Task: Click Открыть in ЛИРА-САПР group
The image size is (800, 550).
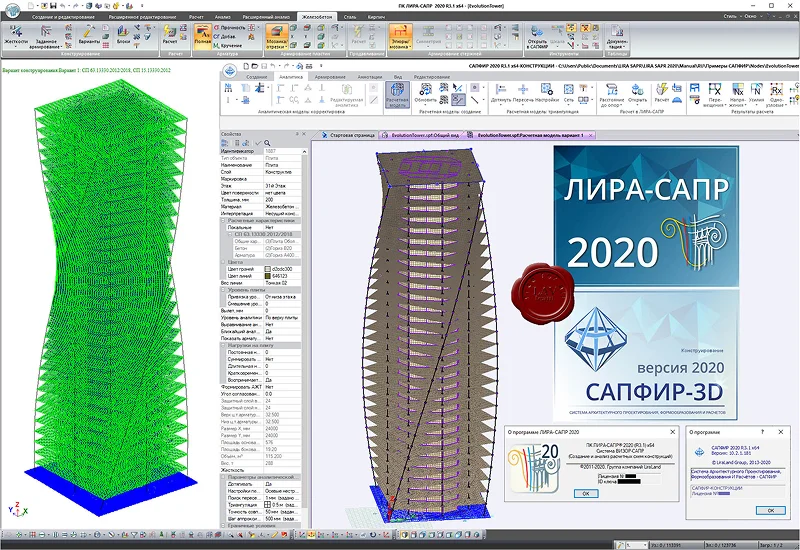Action: point(637,93)
